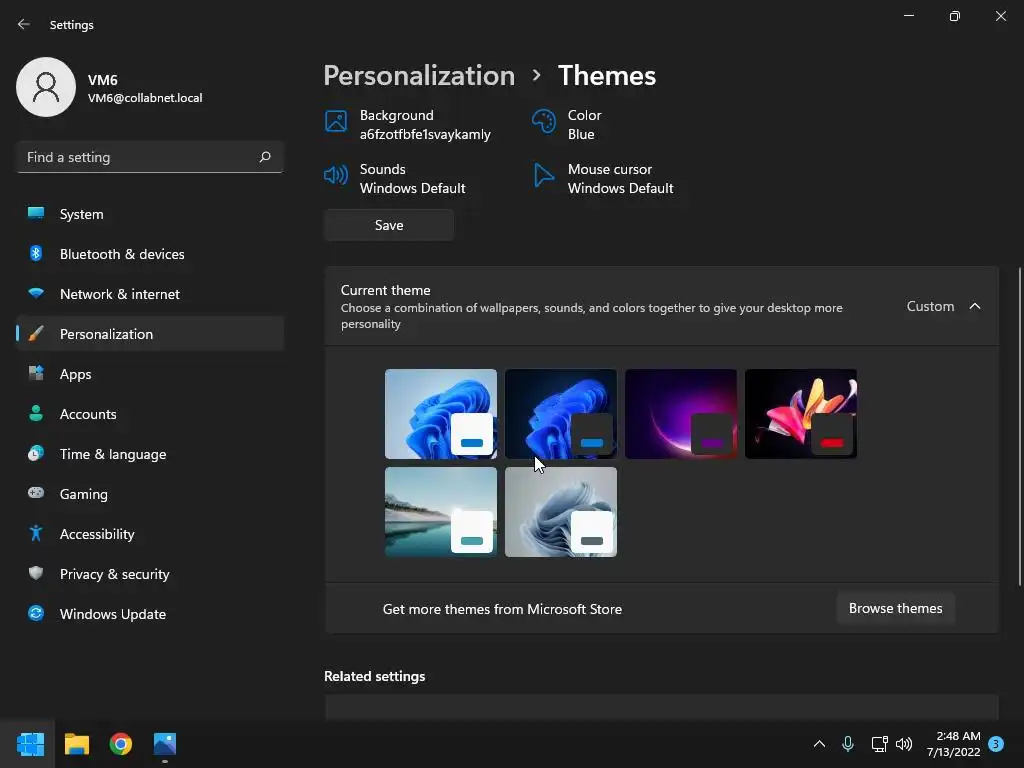Open the notification badge showing 3
1024x768 pixels.
tap(996, 744)
